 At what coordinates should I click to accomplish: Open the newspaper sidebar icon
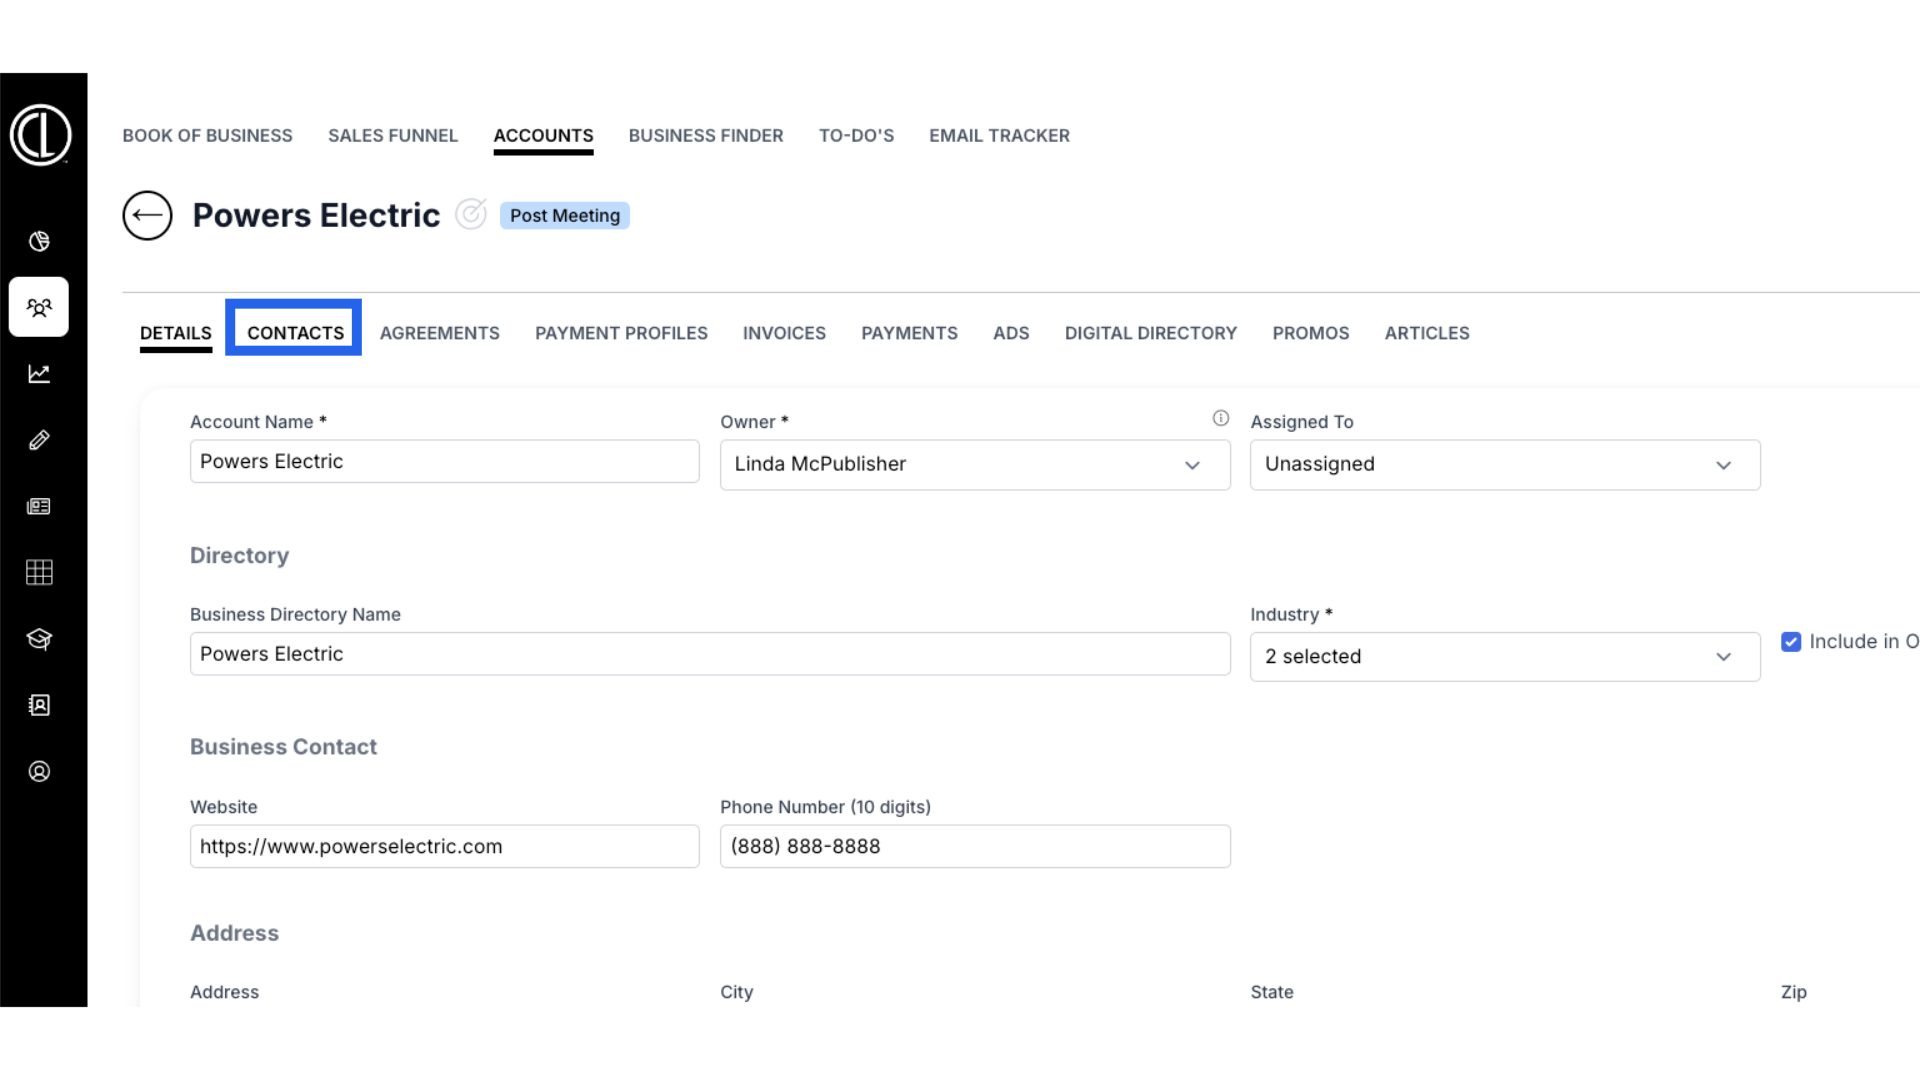click(x=39, y=506)
